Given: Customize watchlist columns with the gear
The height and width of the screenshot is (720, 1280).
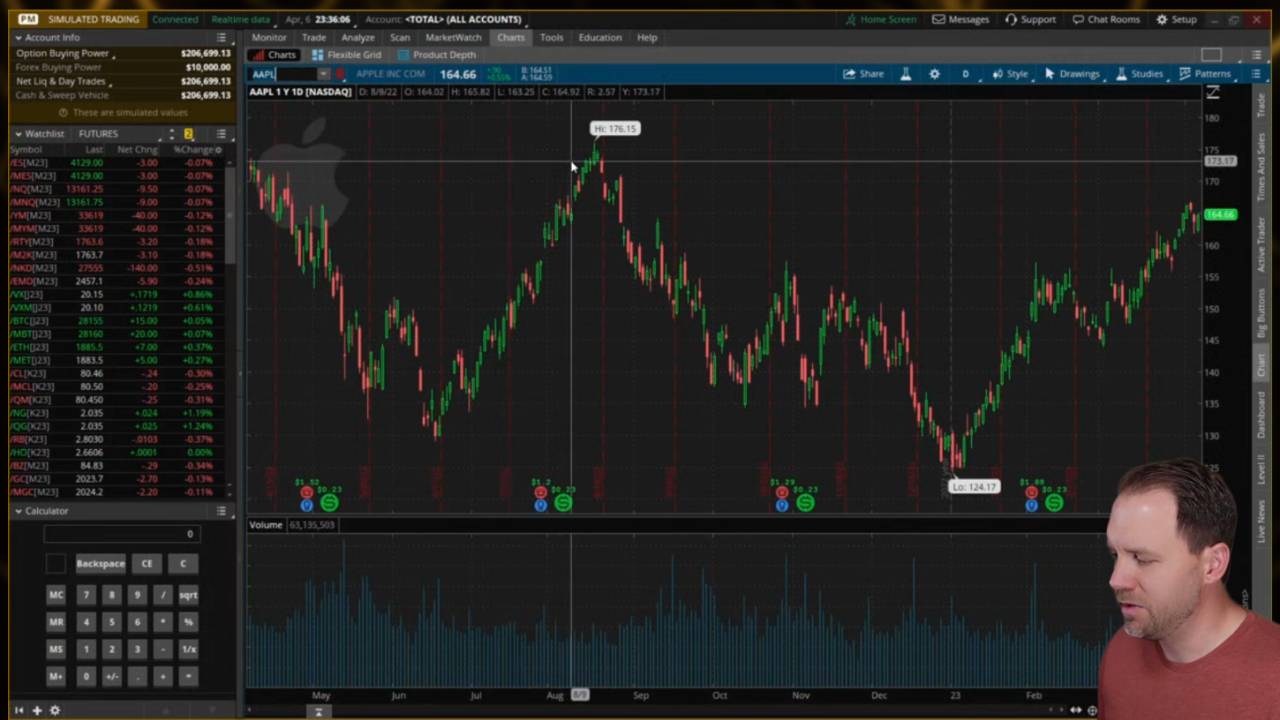Looking at the screenshot, I should 219,150.
